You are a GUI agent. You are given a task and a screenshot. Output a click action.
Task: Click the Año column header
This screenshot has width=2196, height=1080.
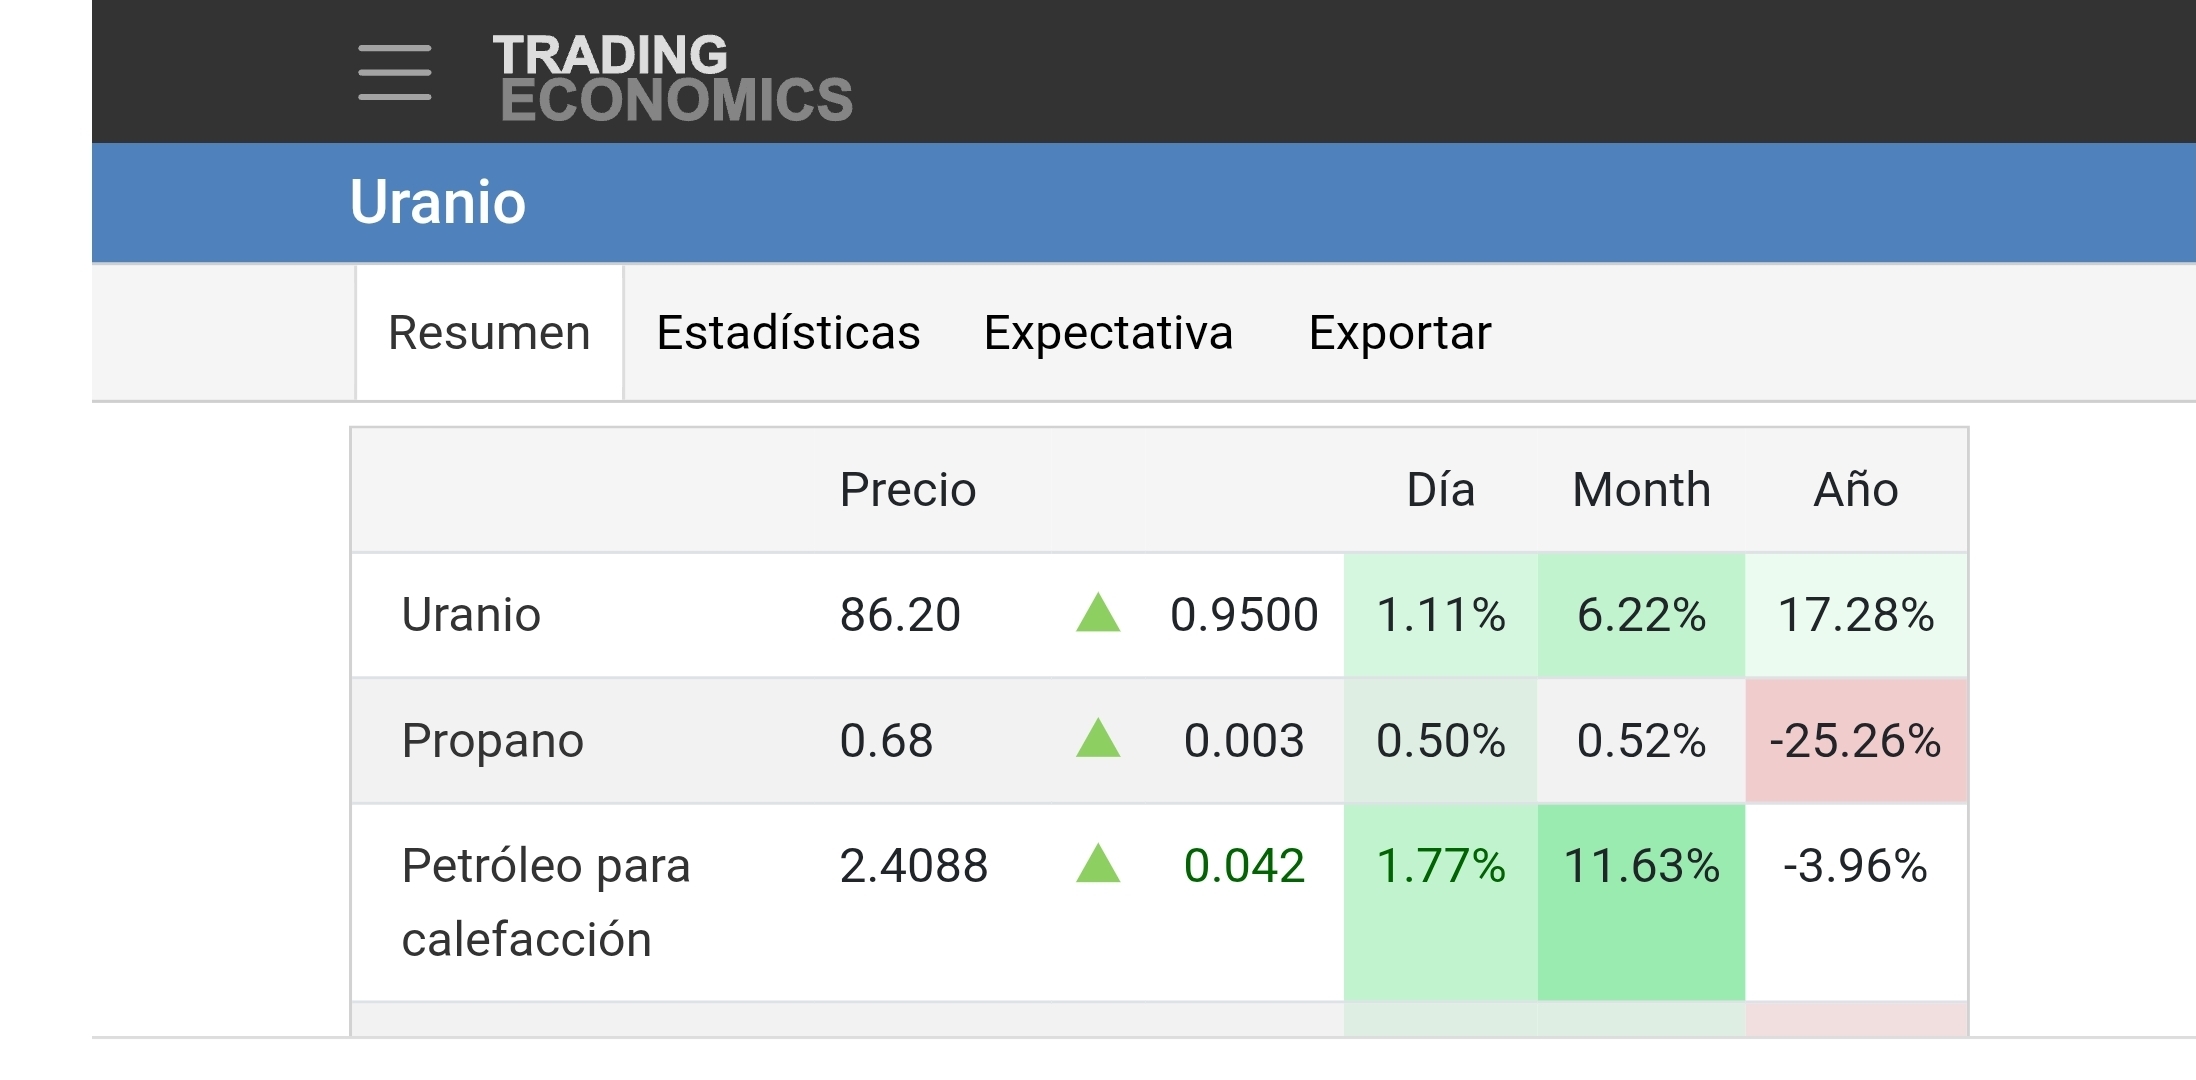pos(1856,490)
